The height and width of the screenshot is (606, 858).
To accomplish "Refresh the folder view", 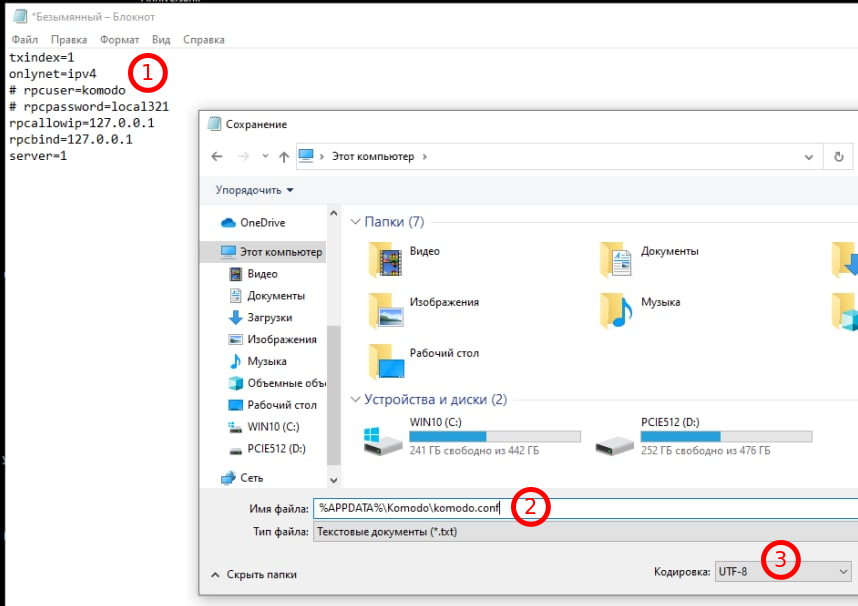I will point(838,157).
